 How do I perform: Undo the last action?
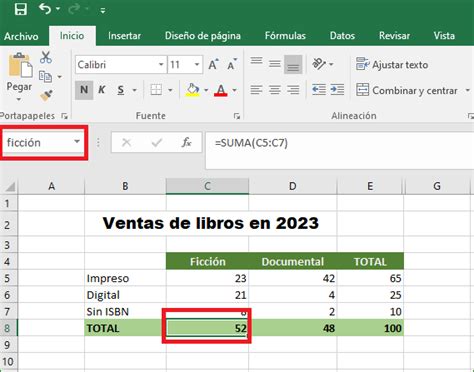coord(45,9)
